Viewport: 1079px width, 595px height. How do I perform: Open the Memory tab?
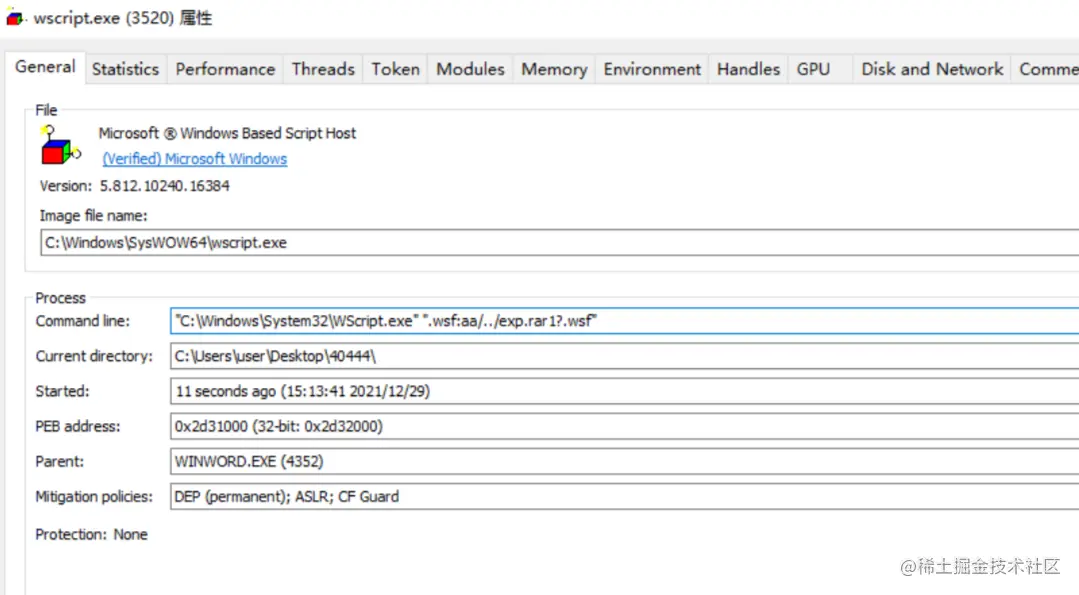point(554,69)
